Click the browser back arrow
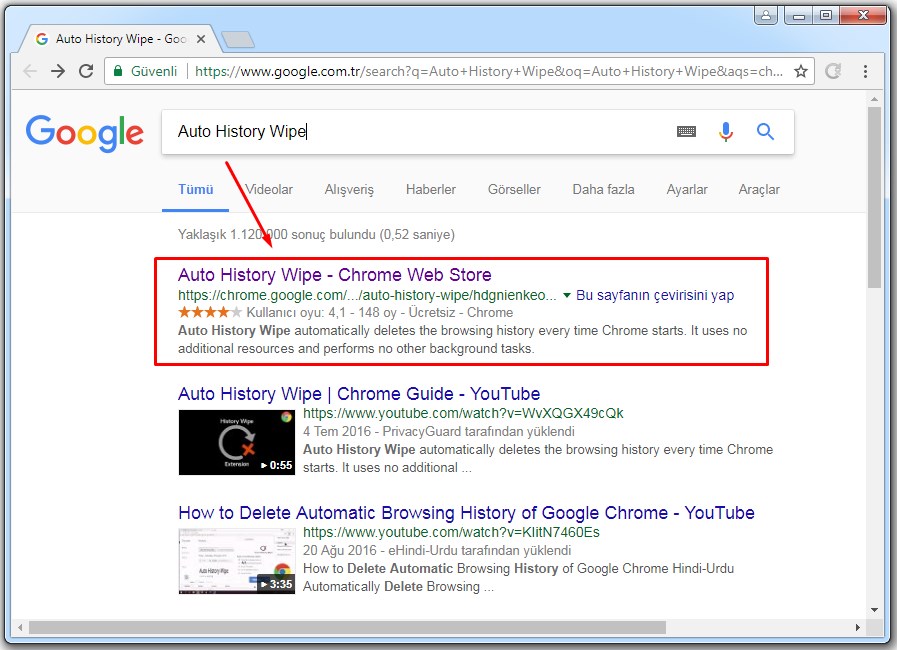Screen dimensions: 897x650 [30, 71]
